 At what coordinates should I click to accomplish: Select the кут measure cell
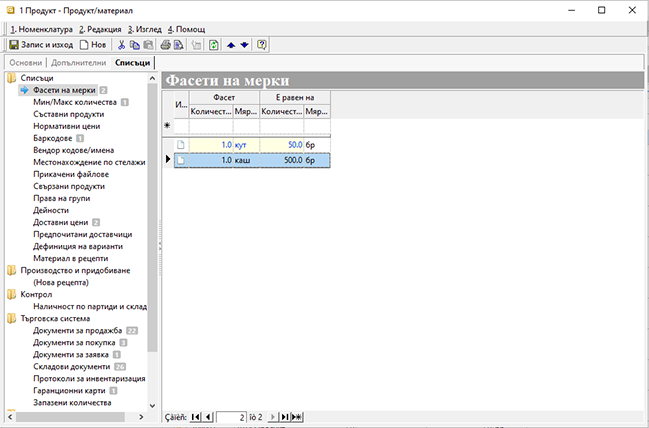pos(246,145)
